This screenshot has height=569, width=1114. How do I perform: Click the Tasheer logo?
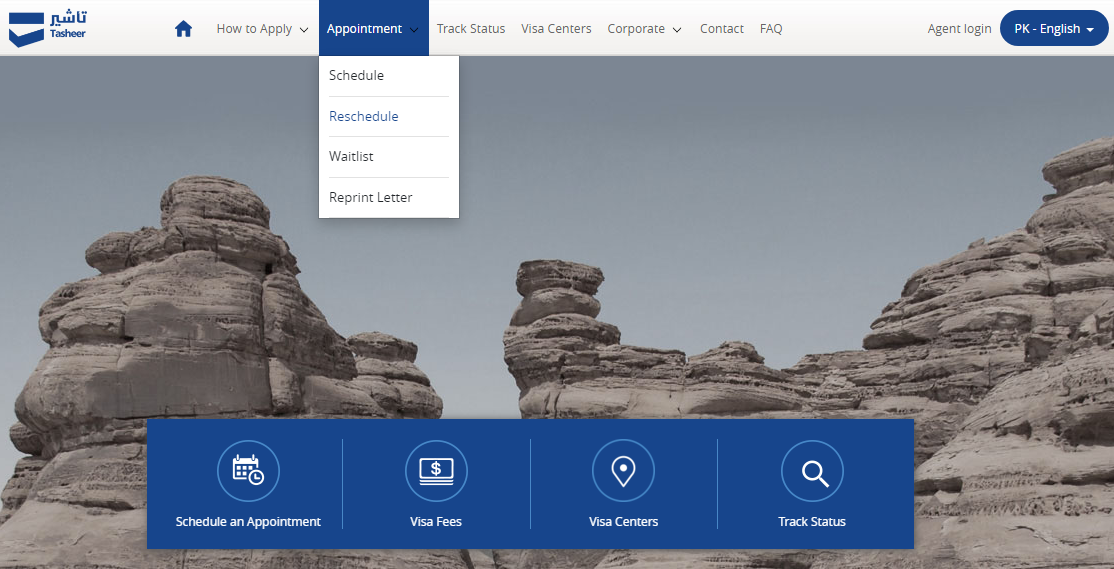click(48, 28)
